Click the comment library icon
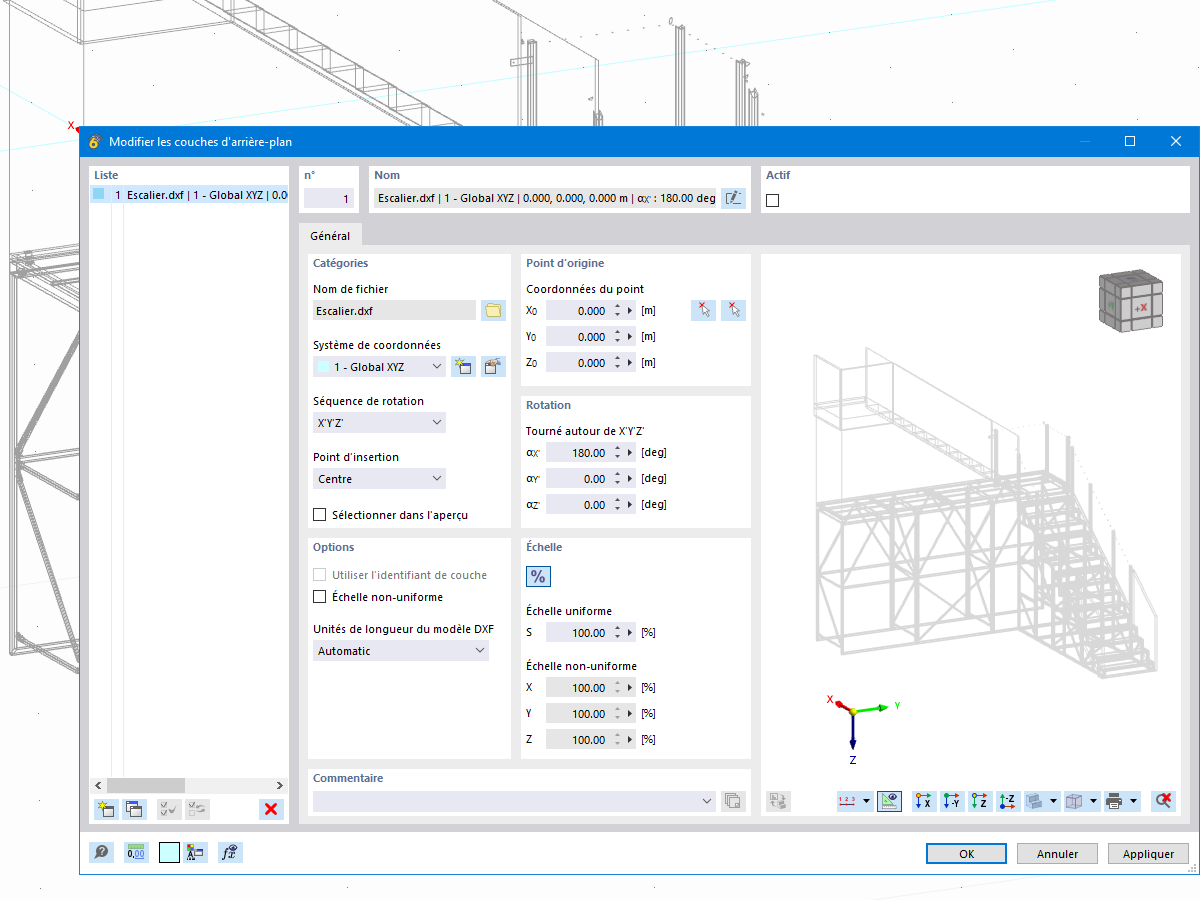The height and width of the screenshot is (900, 1200). (x=733, y=801)
